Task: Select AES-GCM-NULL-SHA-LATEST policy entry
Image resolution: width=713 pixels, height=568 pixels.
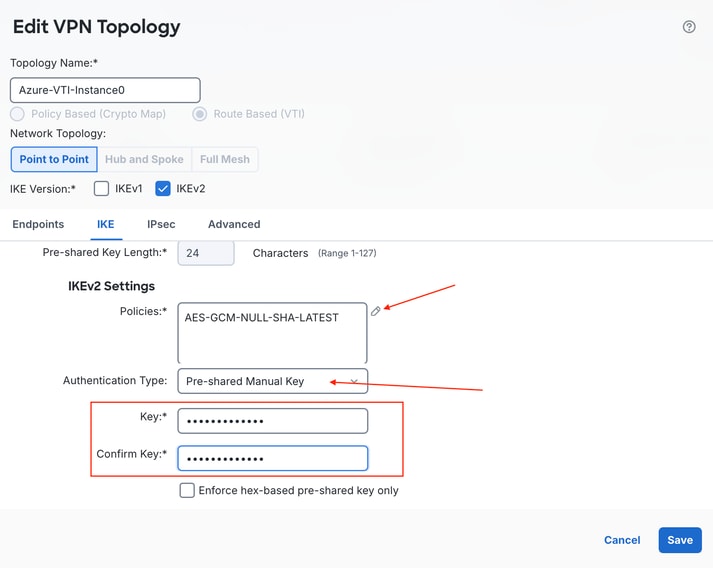Action: pos(261,317)
